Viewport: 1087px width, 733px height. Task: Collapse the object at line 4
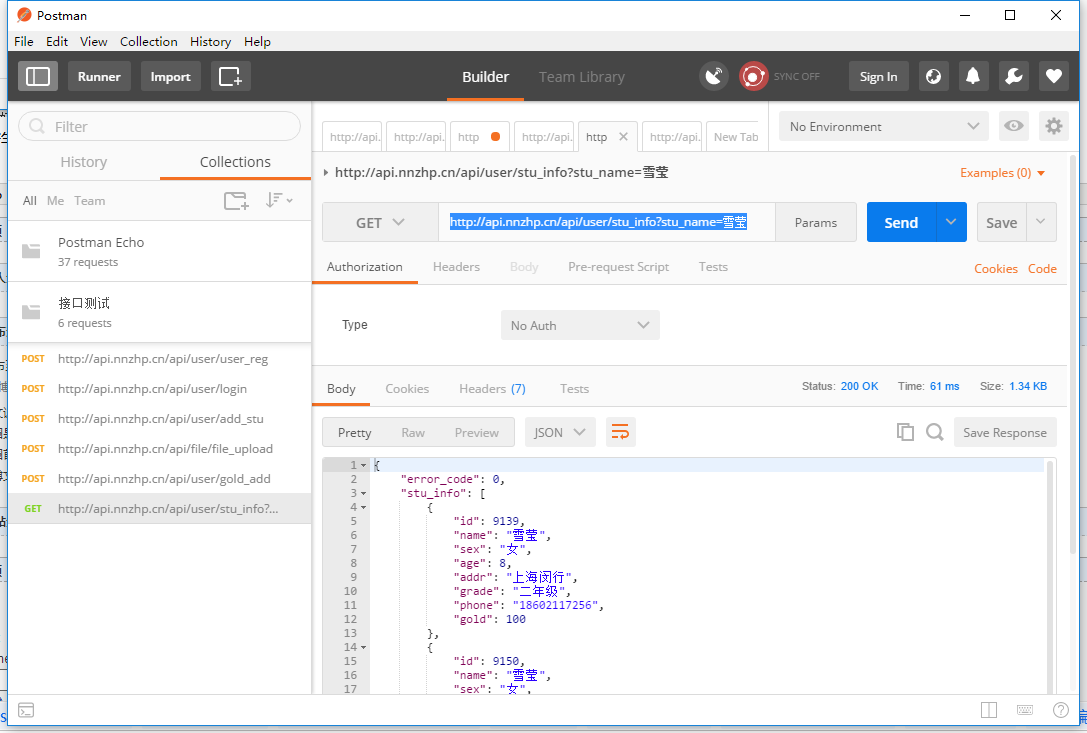click(x=363, y=508)
